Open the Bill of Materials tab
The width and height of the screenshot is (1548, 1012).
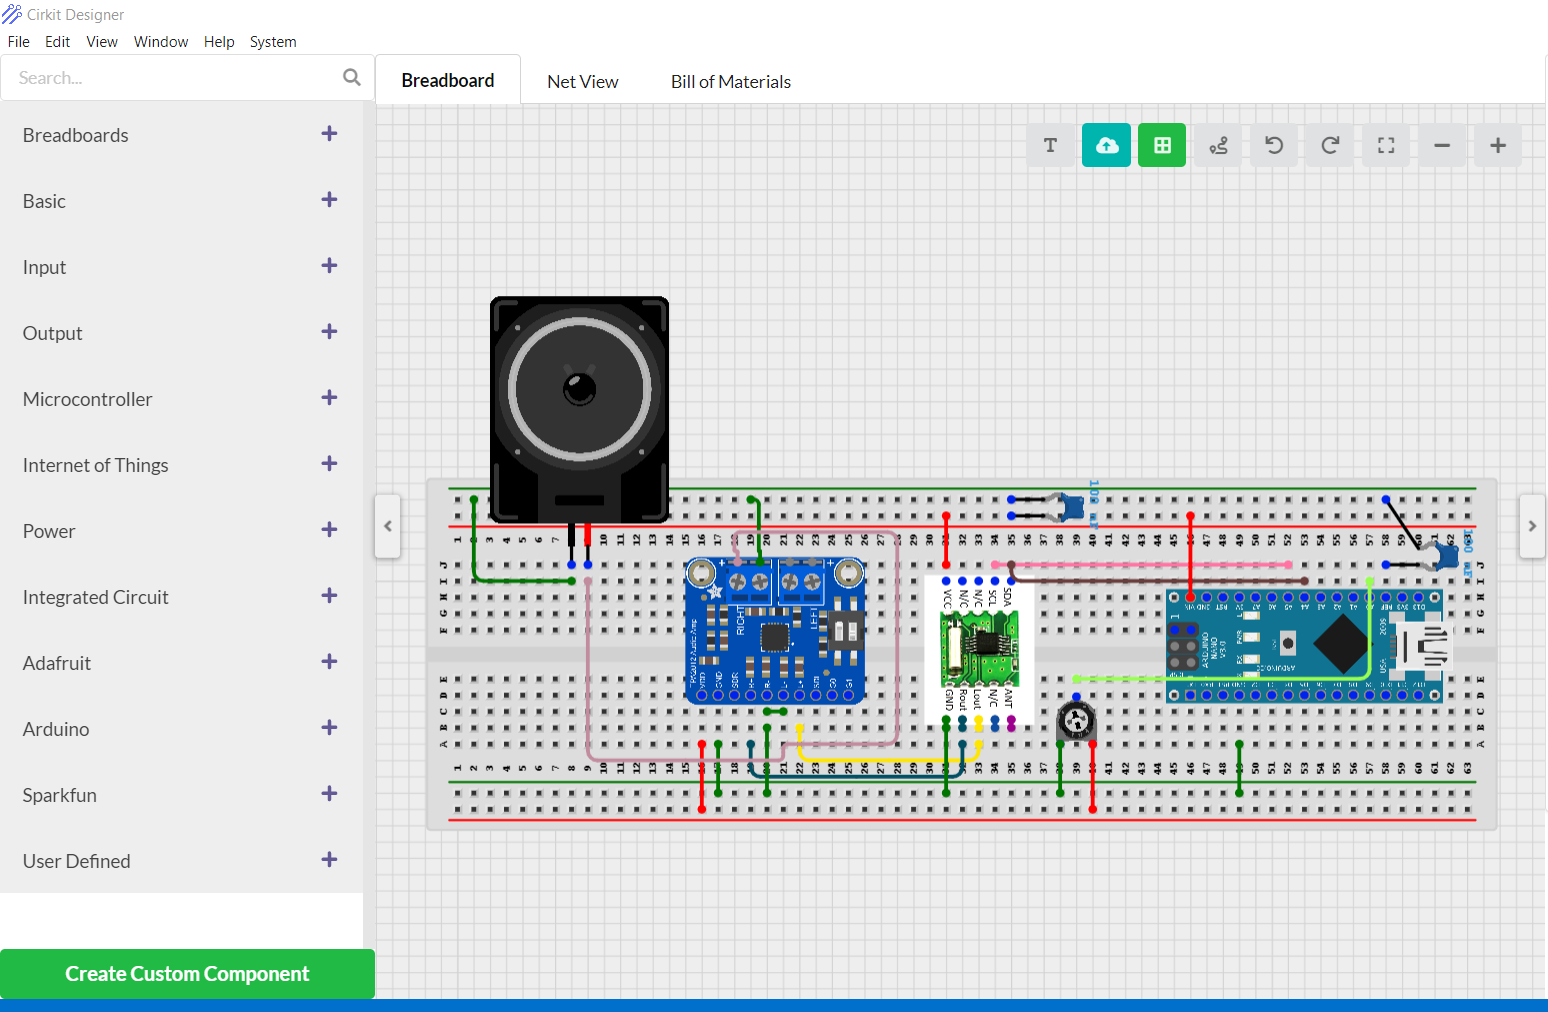[731, 81]
